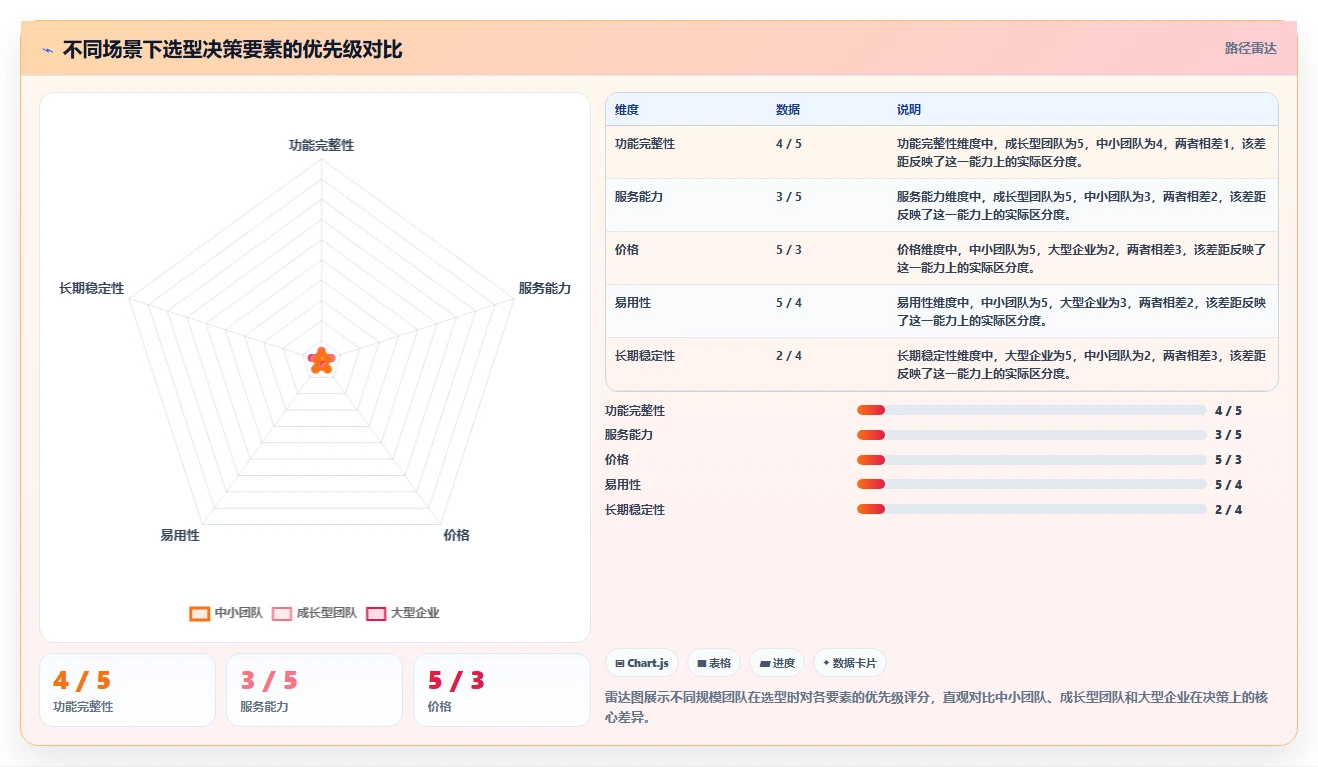The height and width of the screenshot is (767, 1318).
Task: Click the 路径雷达 label in the header
Action: coord(1250,48)
